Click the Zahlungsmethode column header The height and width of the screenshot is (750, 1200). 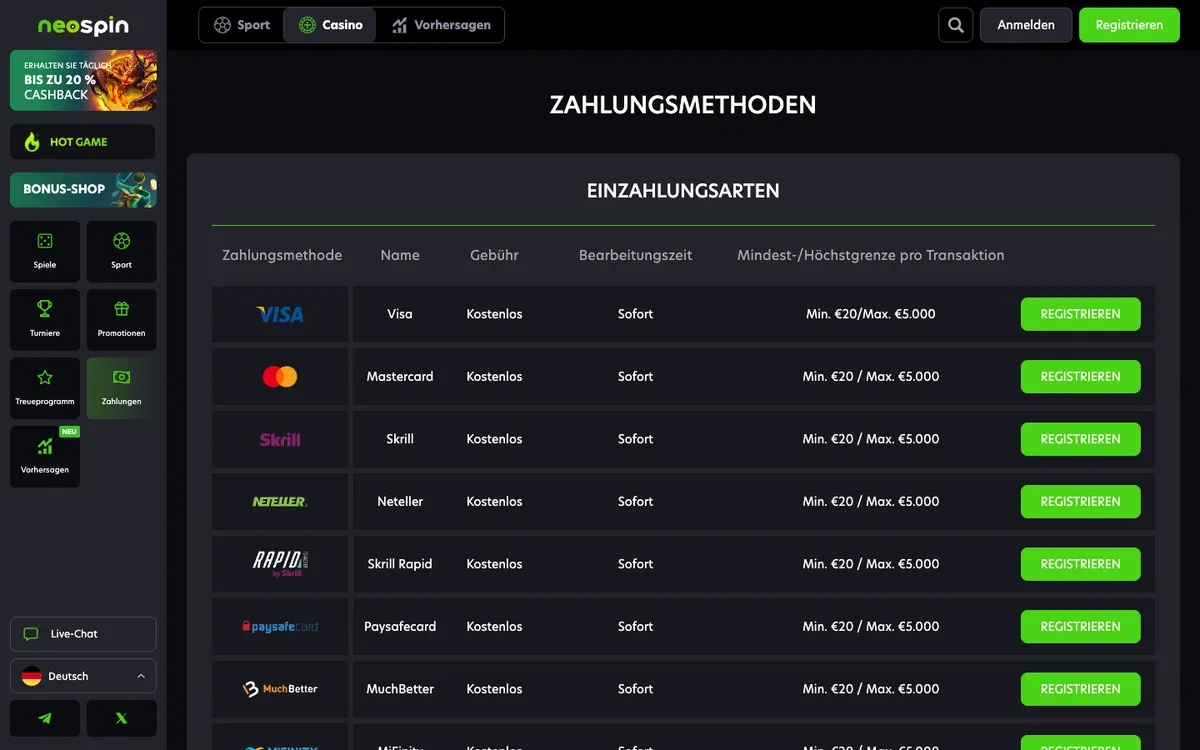point(282,255)
